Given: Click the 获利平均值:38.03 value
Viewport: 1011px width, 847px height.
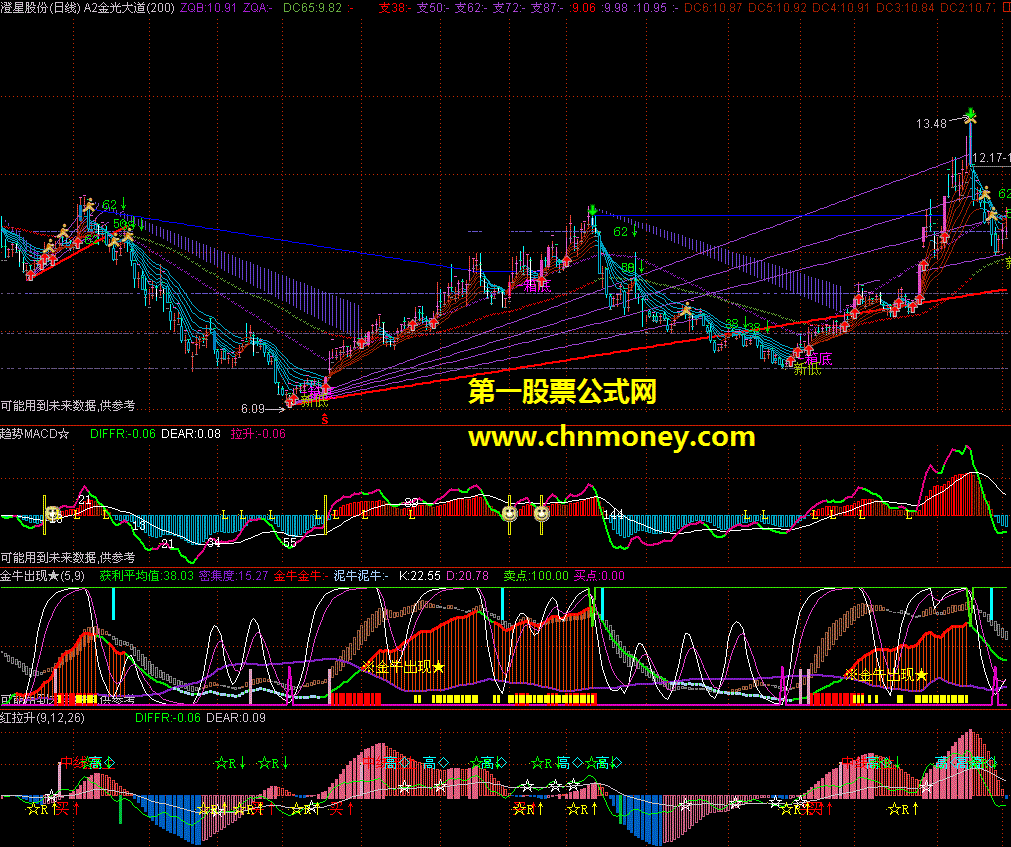Looking at the screenshot, I should [146, 576].
